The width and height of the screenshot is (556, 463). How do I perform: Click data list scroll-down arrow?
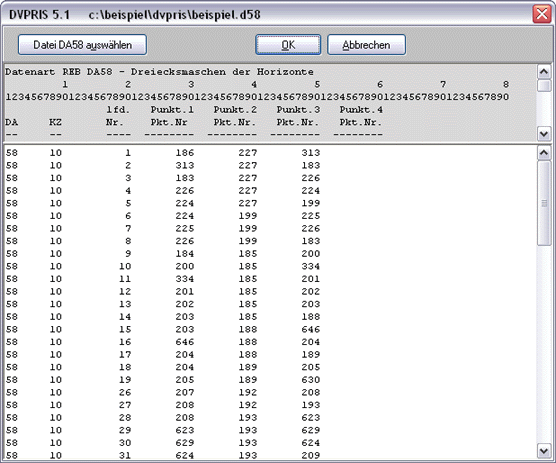(544, 451)
